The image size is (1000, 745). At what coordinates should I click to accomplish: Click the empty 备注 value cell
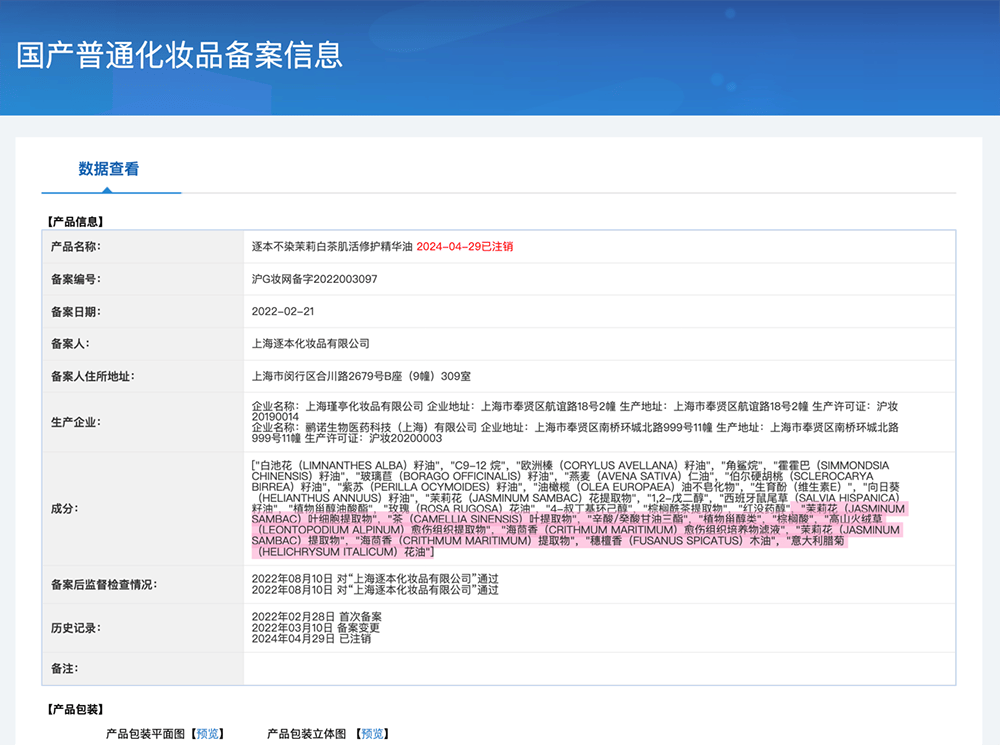click(x=598, y=668)
